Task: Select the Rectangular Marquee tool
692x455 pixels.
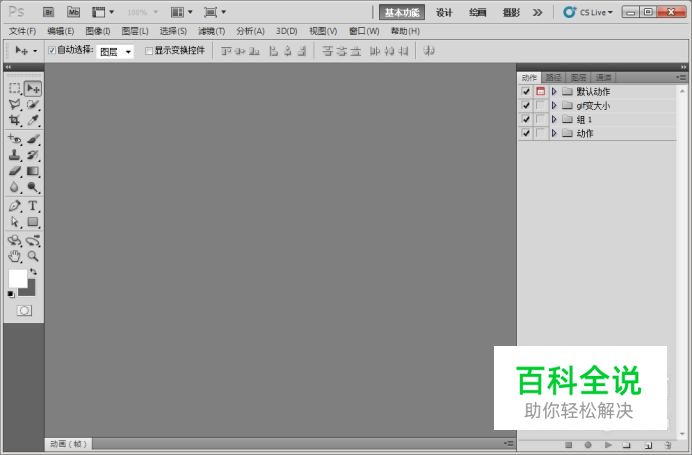Action: pyautogui.click(x=15, y=88)
